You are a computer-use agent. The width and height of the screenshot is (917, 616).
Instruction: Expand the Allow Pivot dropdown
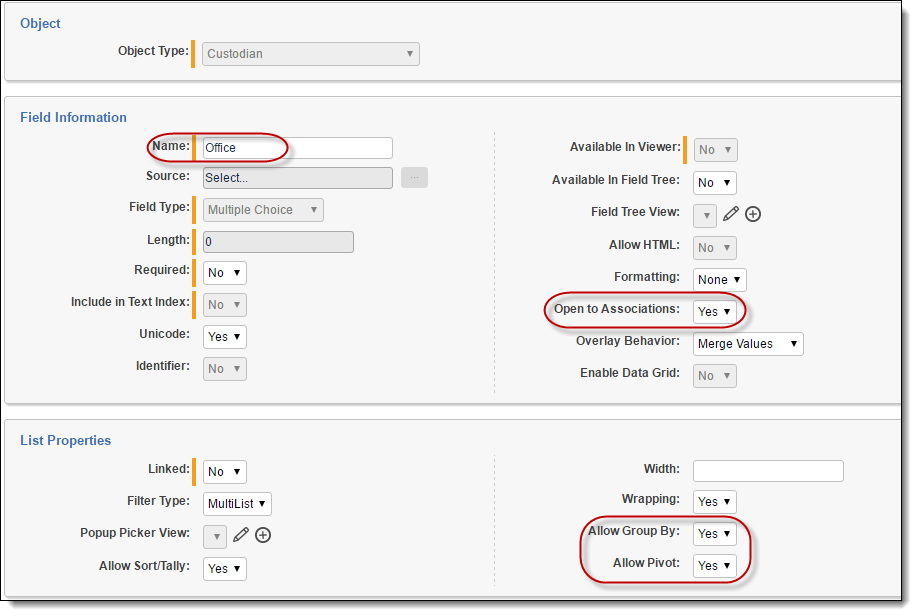[x=714, y=565]
